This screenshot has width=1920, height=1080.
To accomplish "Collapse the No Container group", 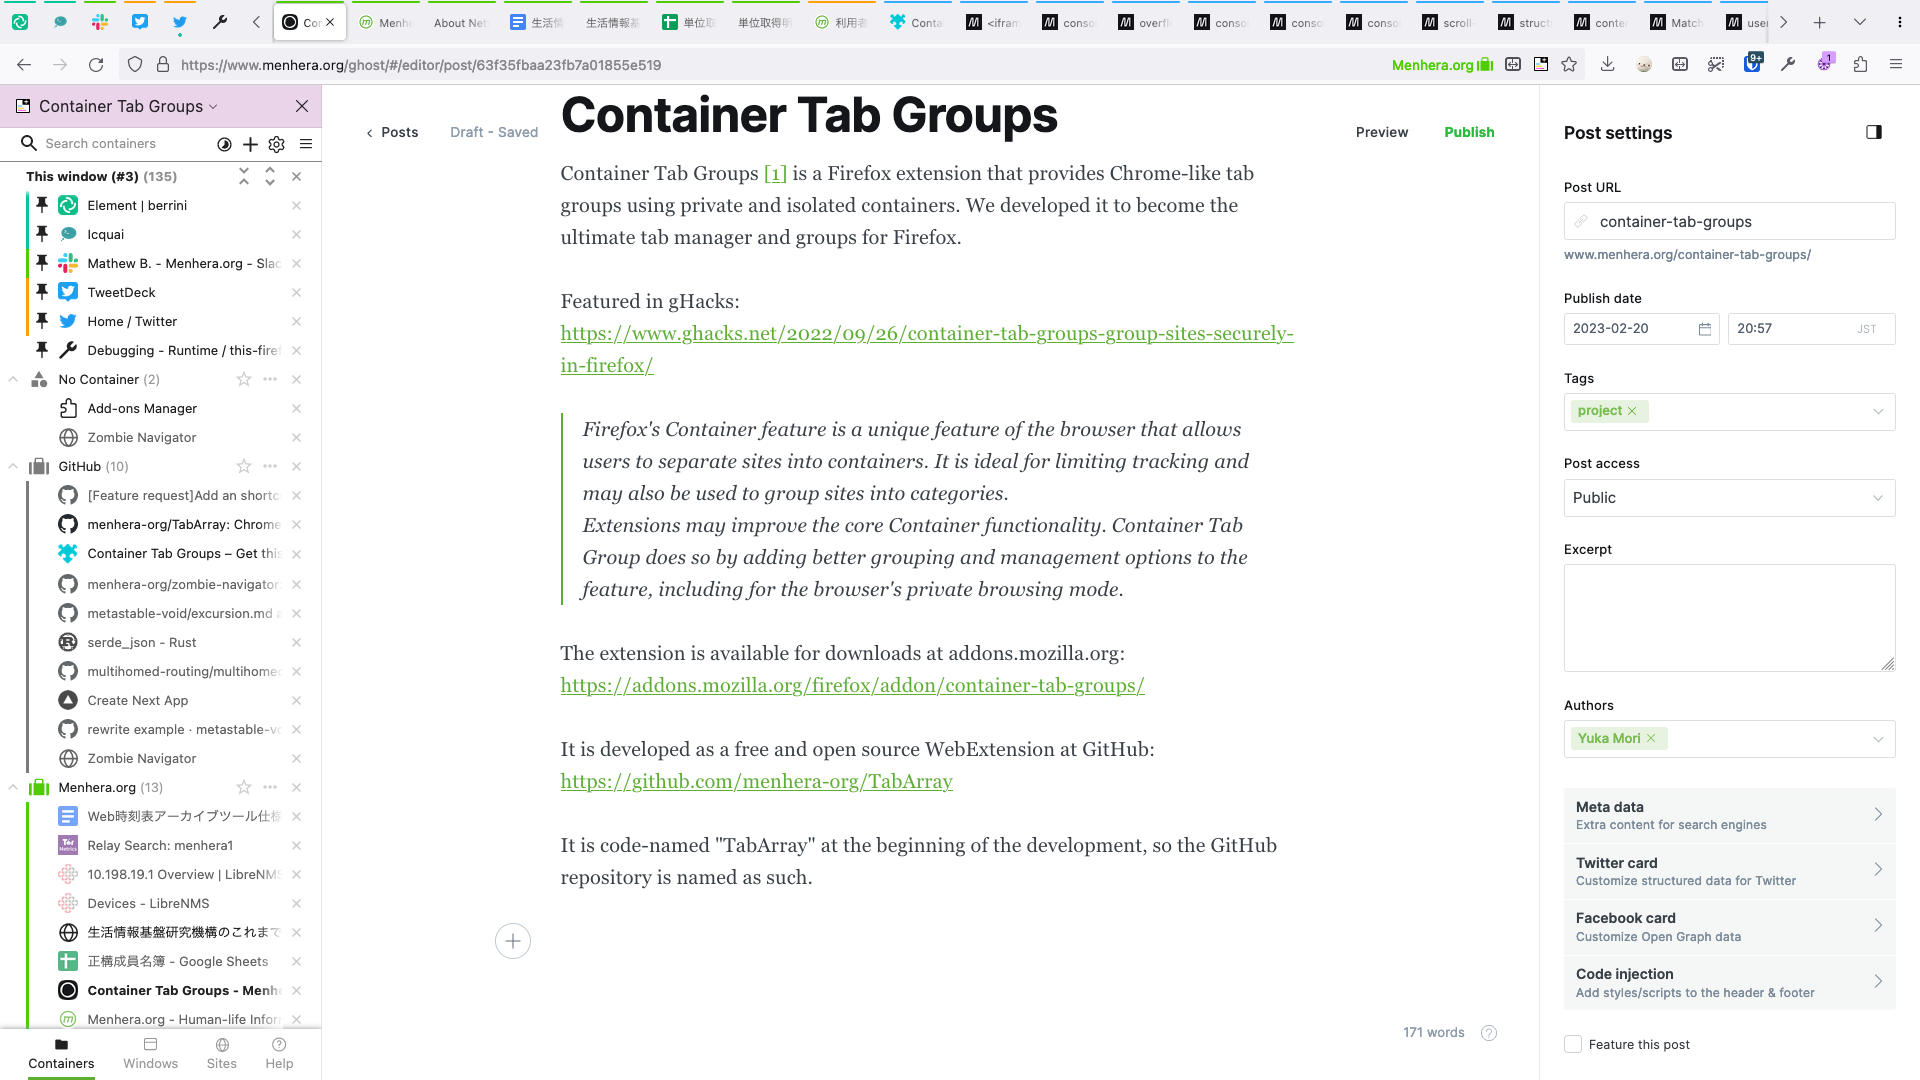I will [13, 380].
